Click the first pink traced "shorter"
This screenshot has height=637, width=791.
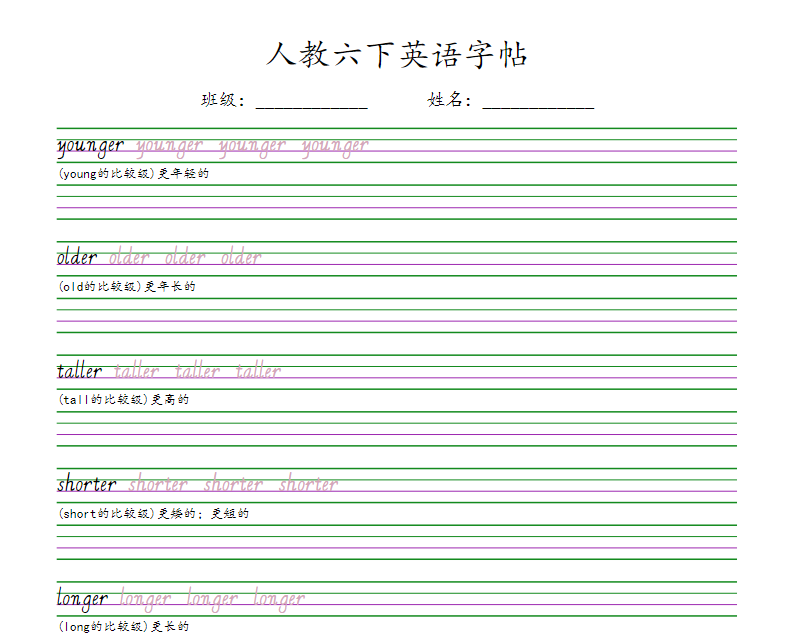click(x=158, y=485)
